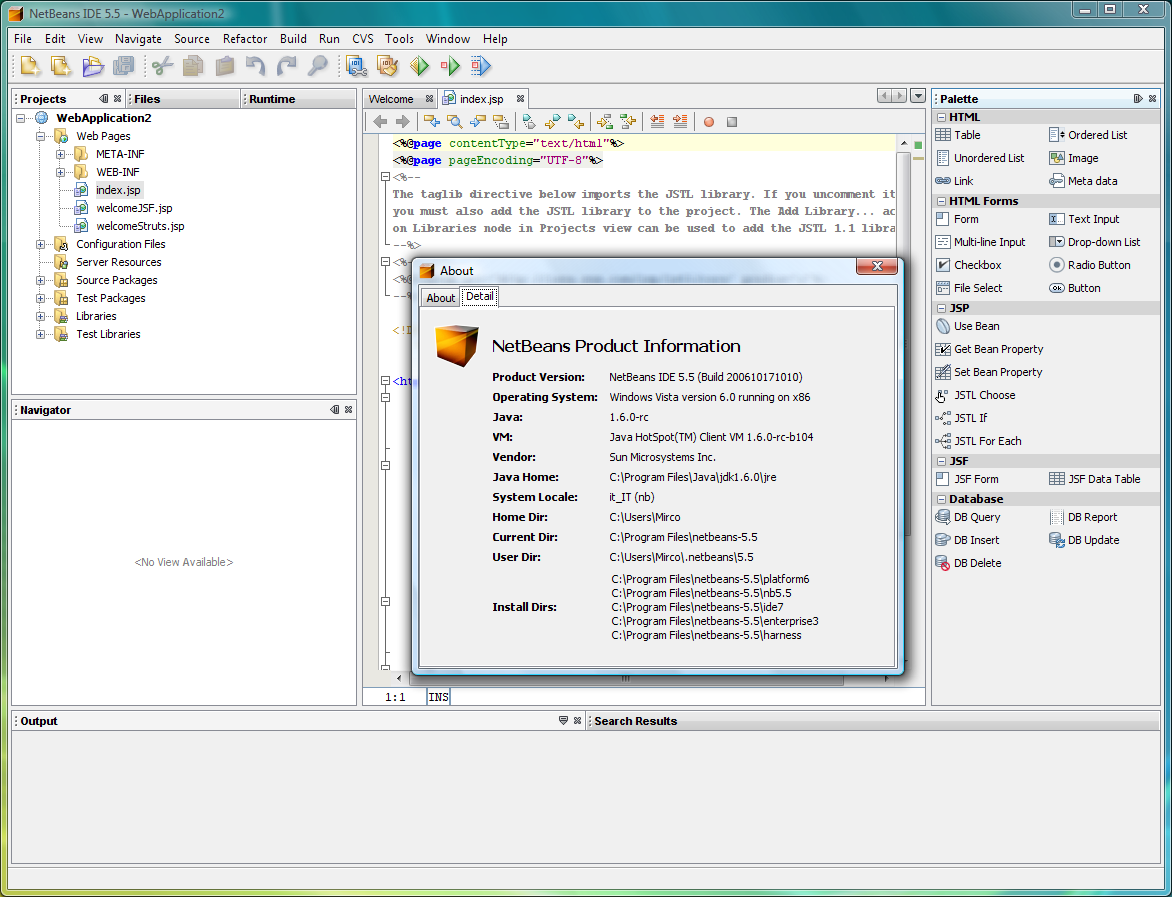The height and width of the screenshot is (897, 1172).
Task: Expand the Test Libraries node
Action: pyautogui.click(x=40, y=334)
